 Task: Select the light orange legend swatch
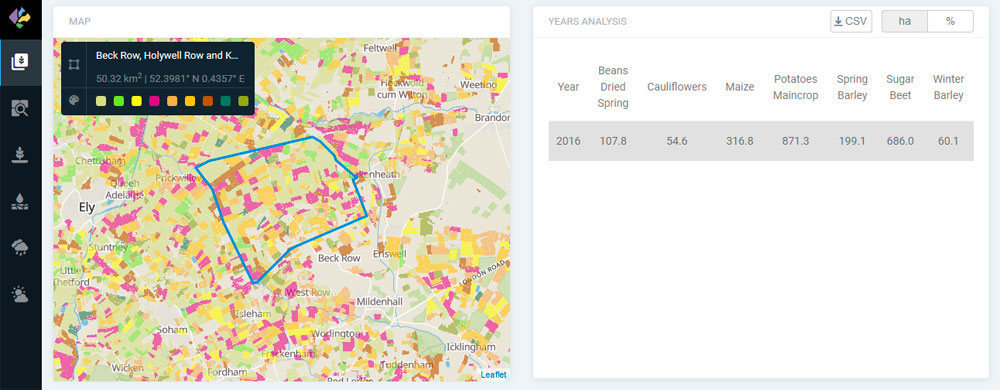tap(172, 101)
